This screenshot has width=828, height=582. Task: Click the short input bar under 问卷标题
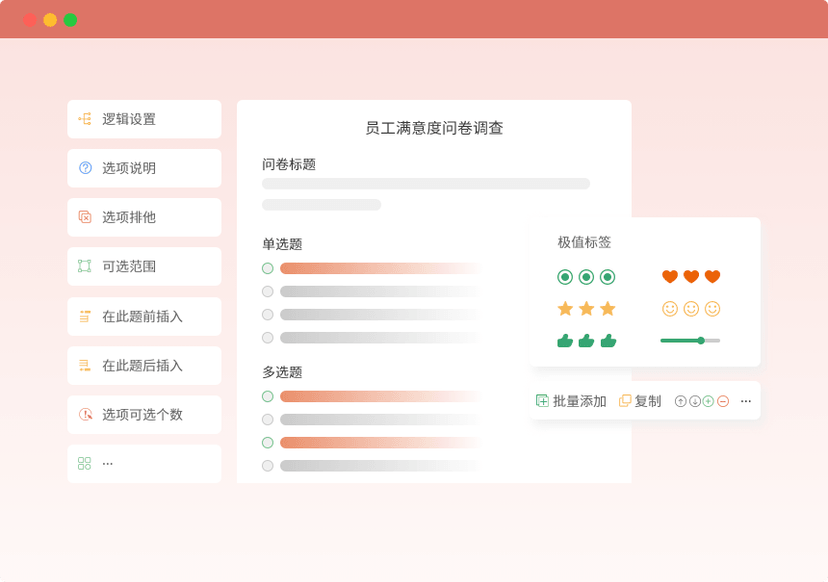click(x=321, y=204)
